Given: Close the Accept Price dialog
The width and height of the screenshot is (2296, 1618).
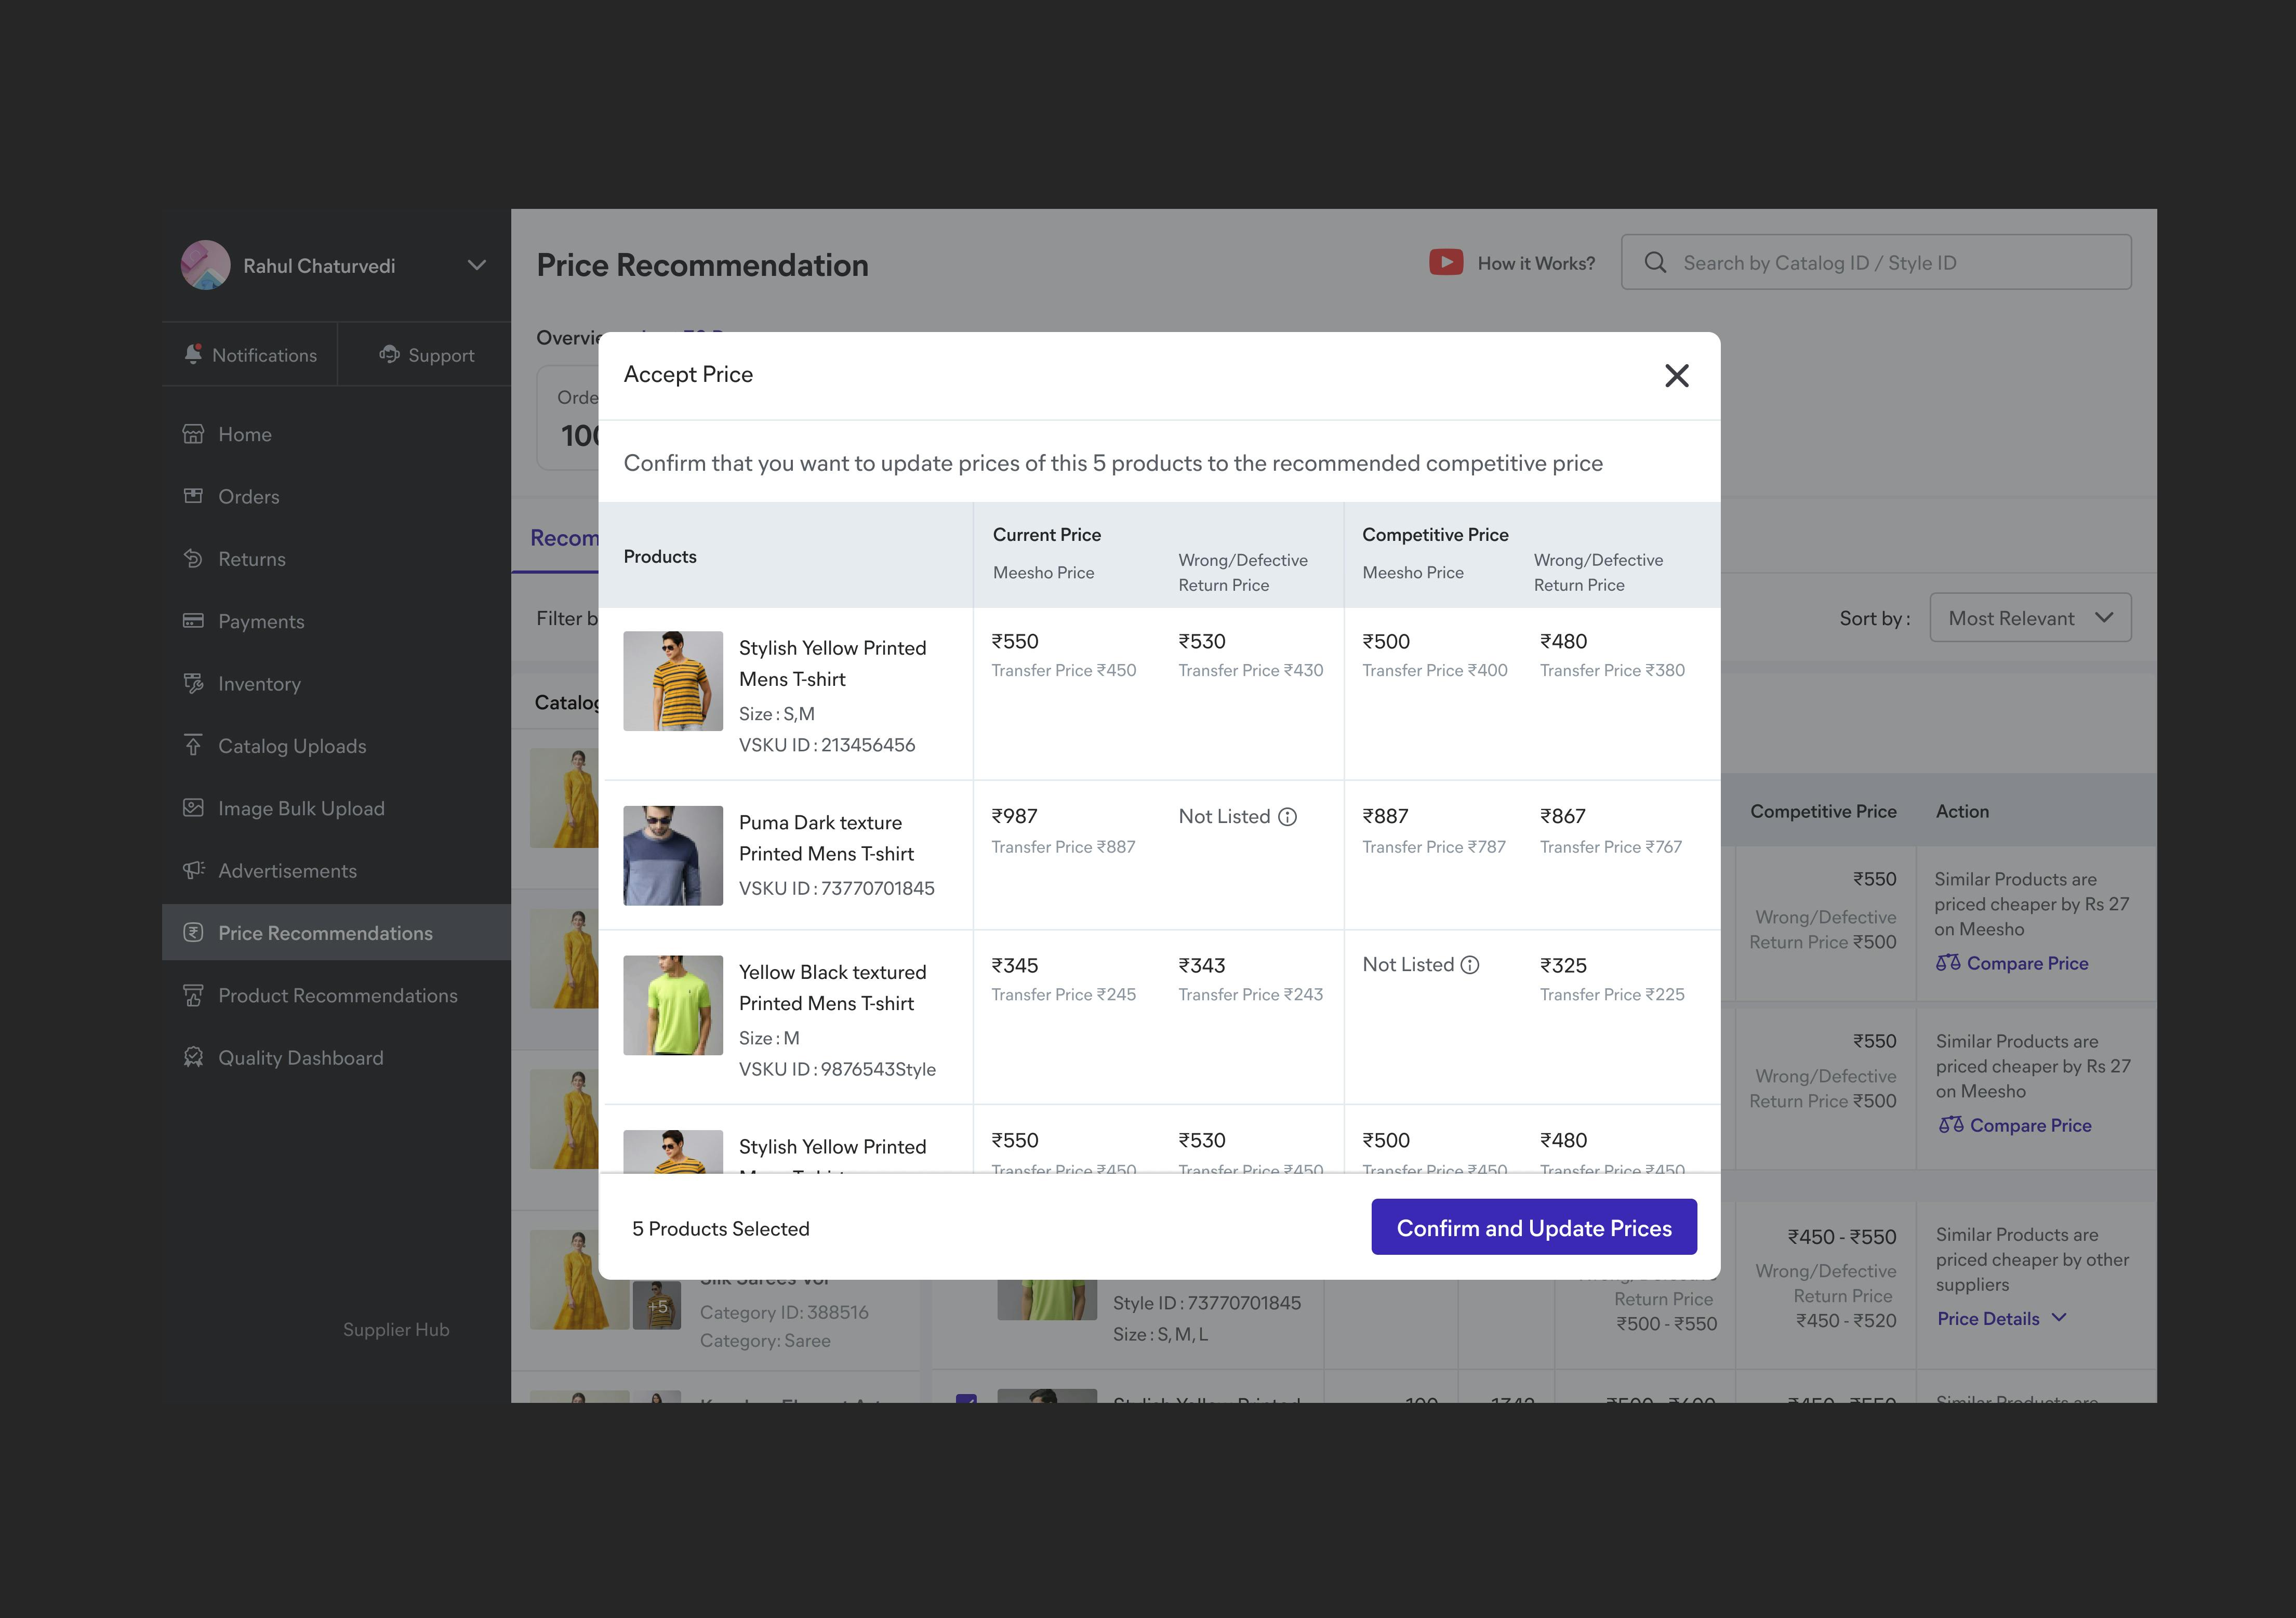Looking at the screenshot, I should pyautogui.click(x=1676, y=375).
